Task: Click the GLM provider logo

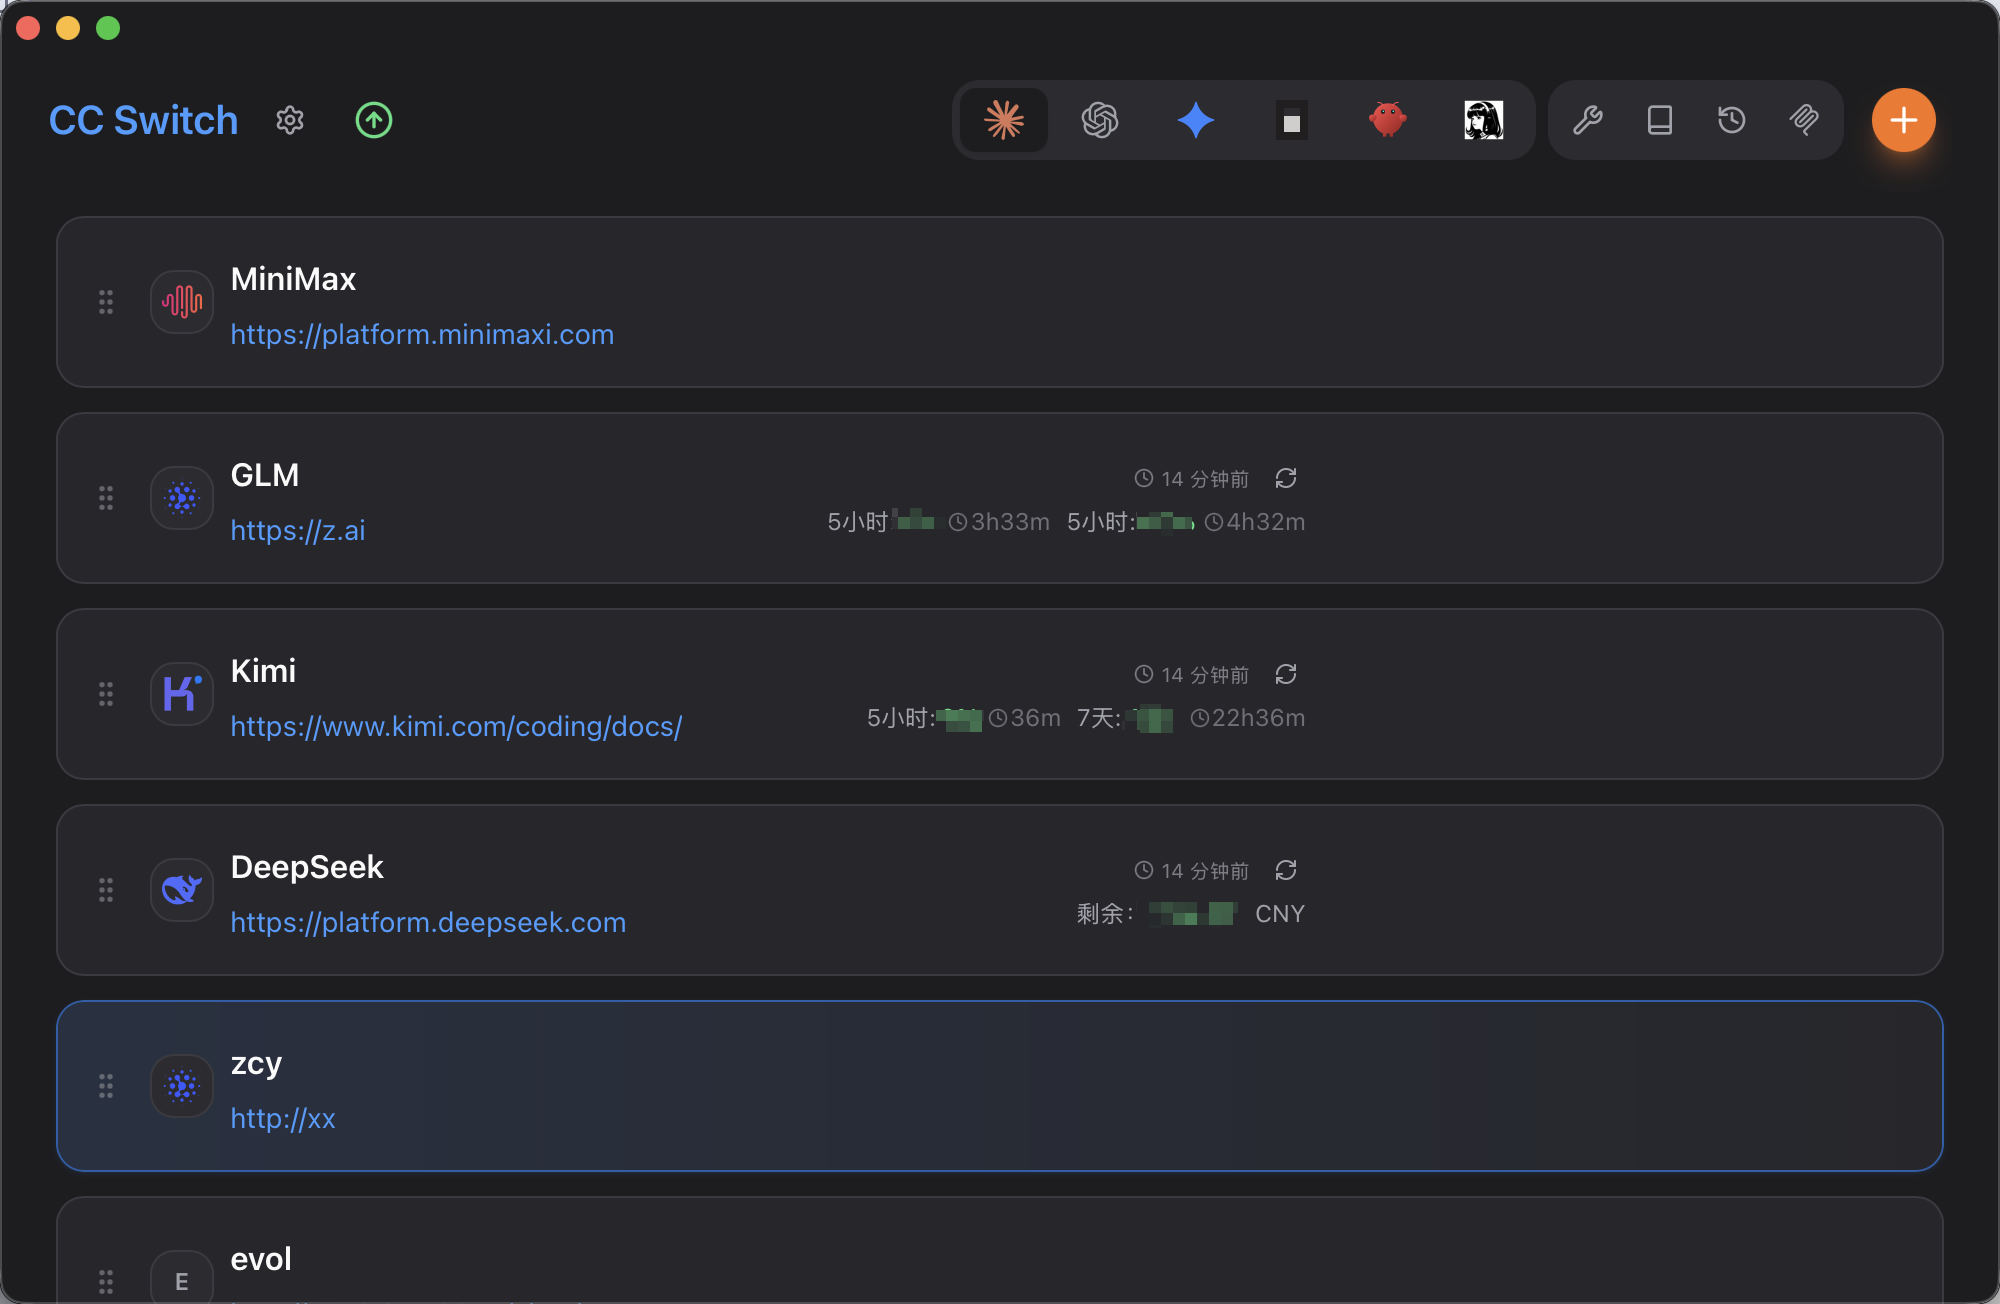Action: tap(182, 498)
